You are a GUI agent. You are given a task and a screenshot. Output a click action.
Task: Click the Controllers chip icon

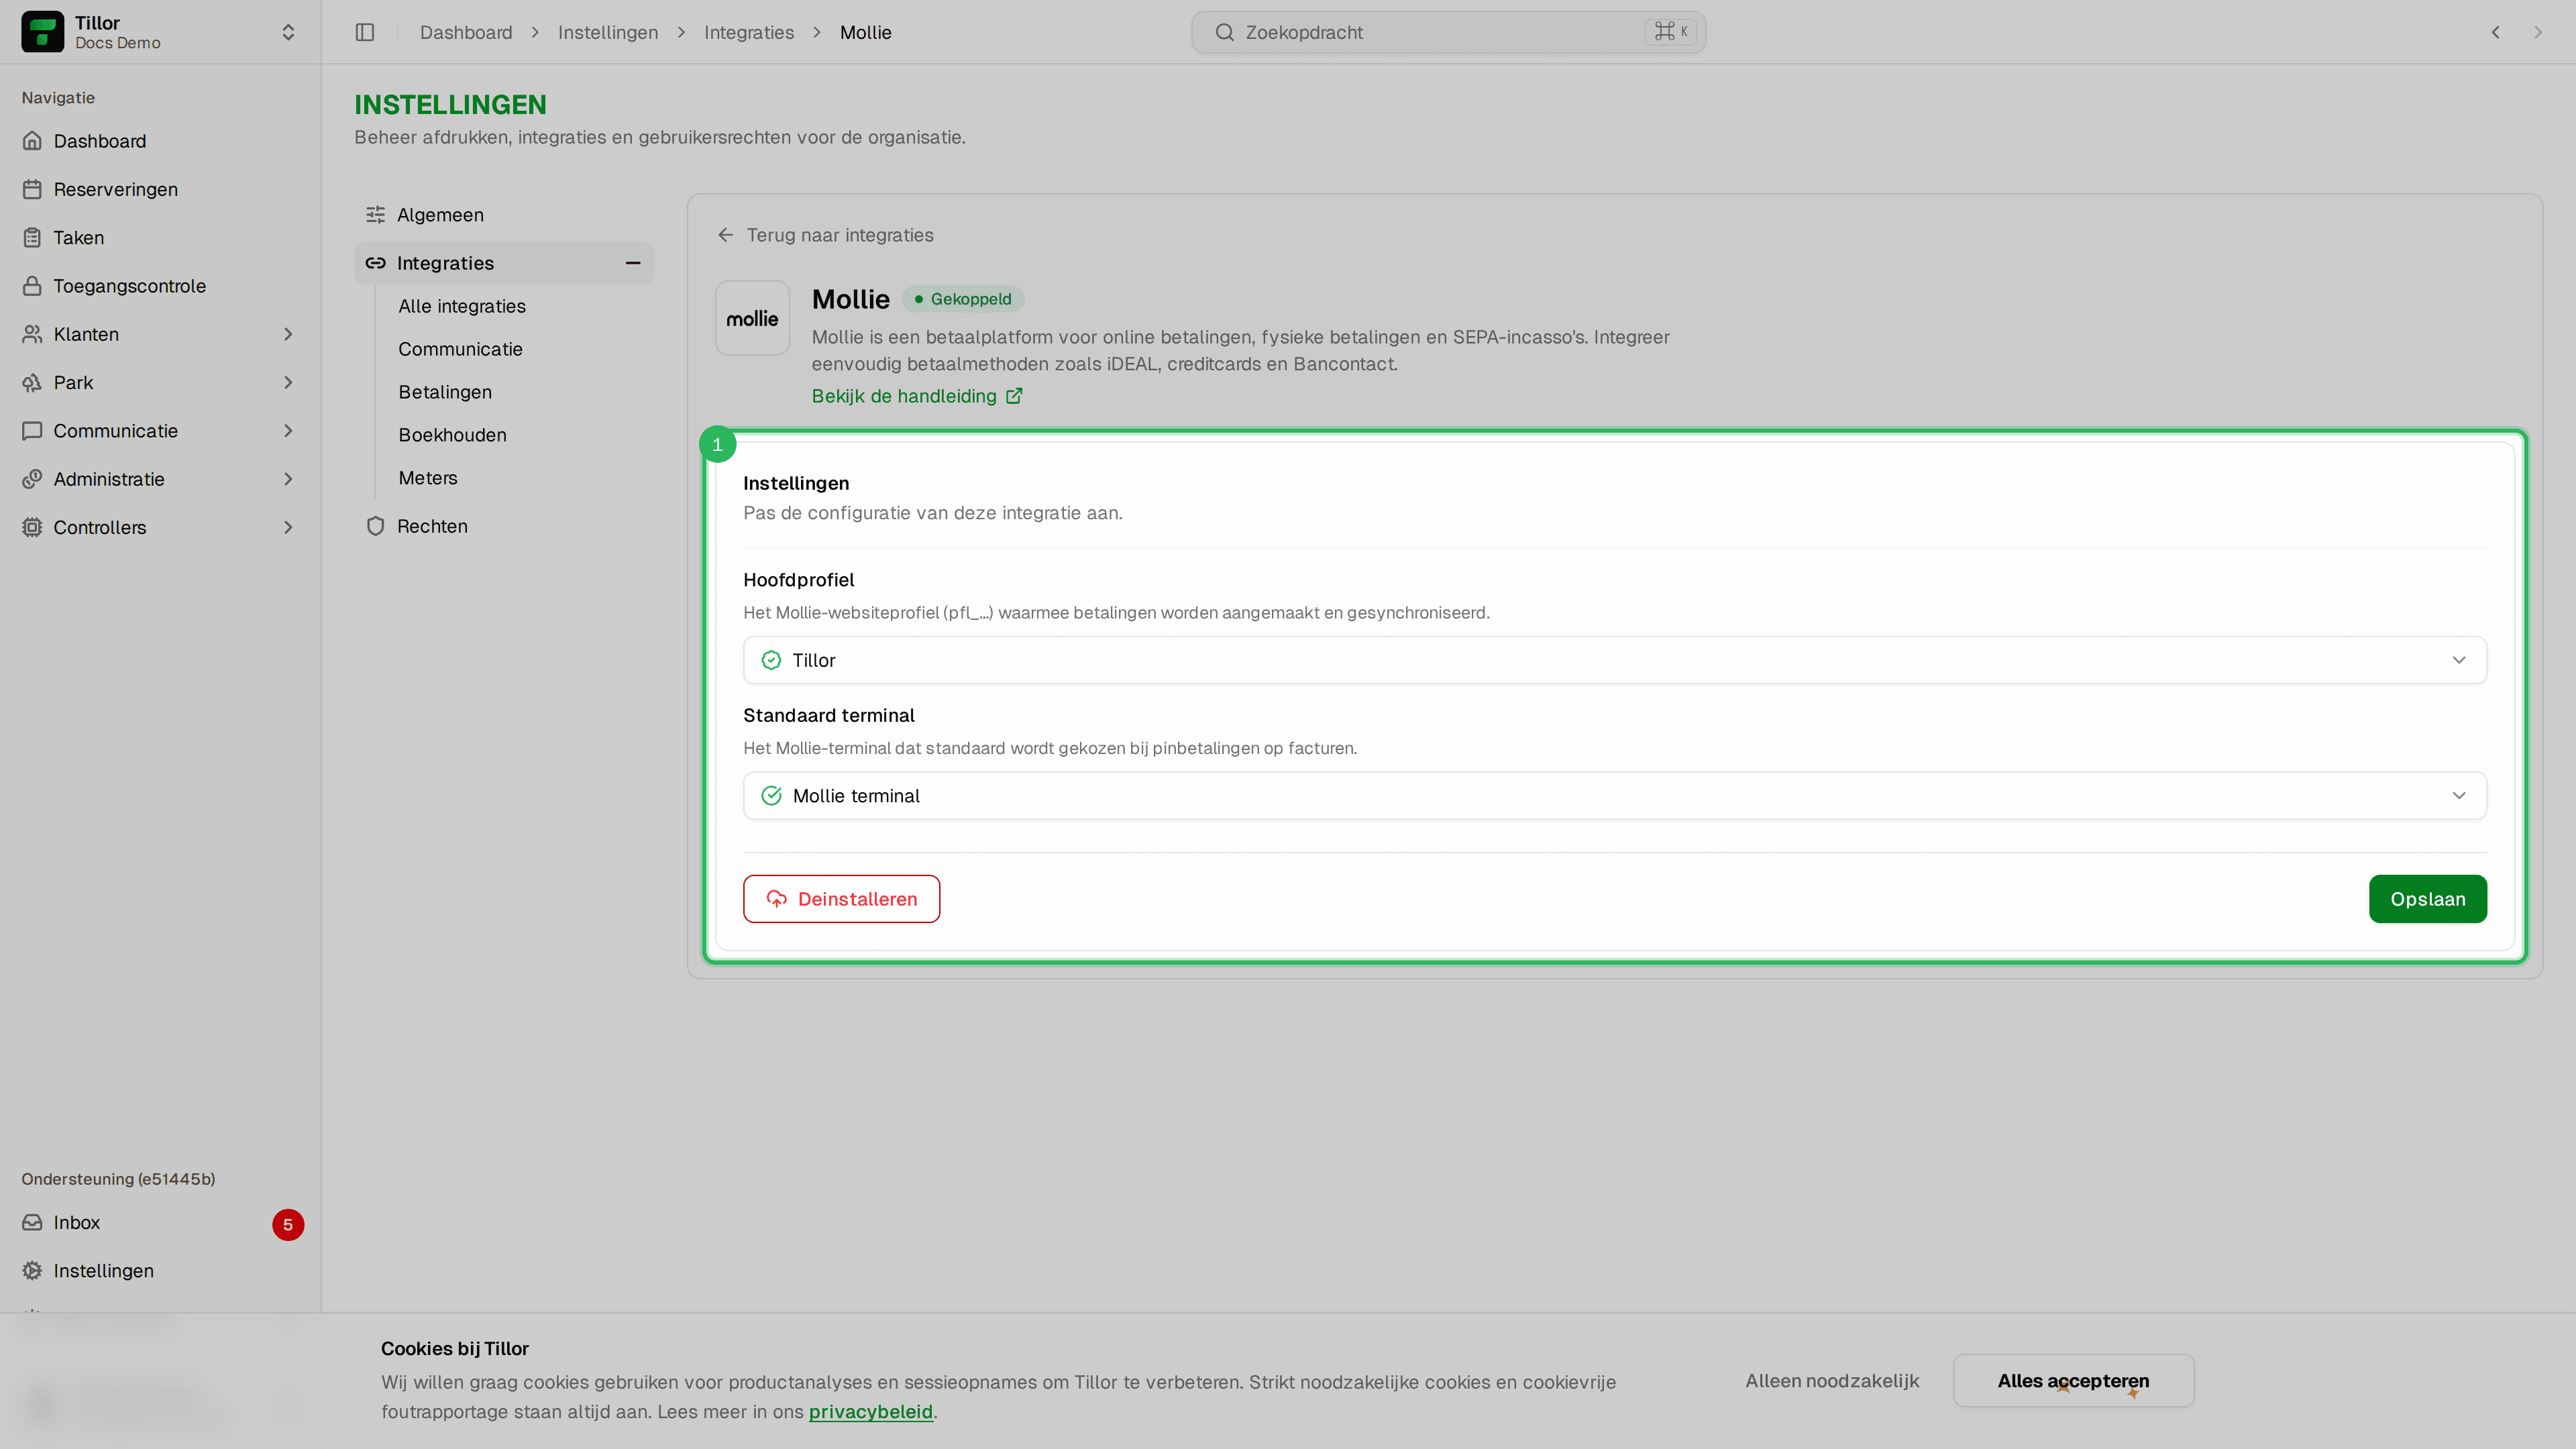coord(32,527)
